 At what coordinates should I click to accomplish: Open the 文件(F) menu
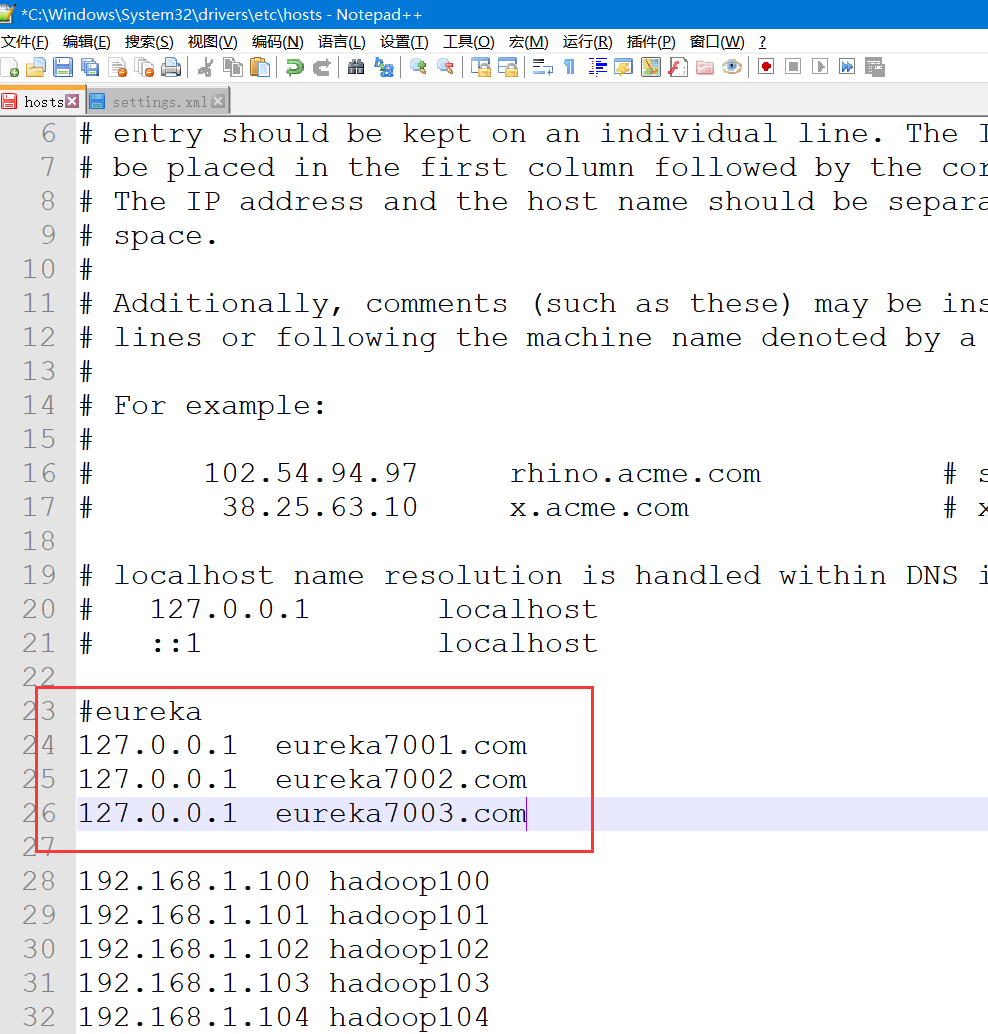(25, 42)
